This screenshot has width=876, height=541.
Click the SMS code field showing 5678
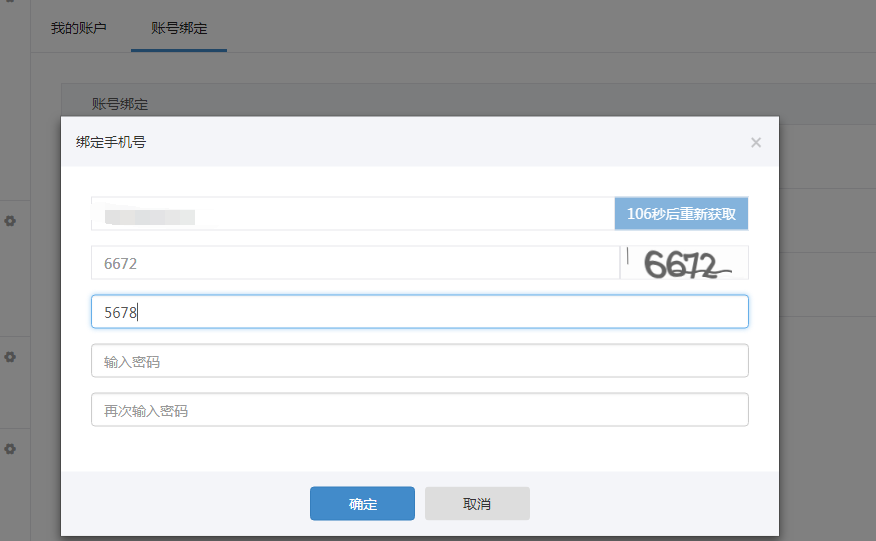click(x=419, y=312)
